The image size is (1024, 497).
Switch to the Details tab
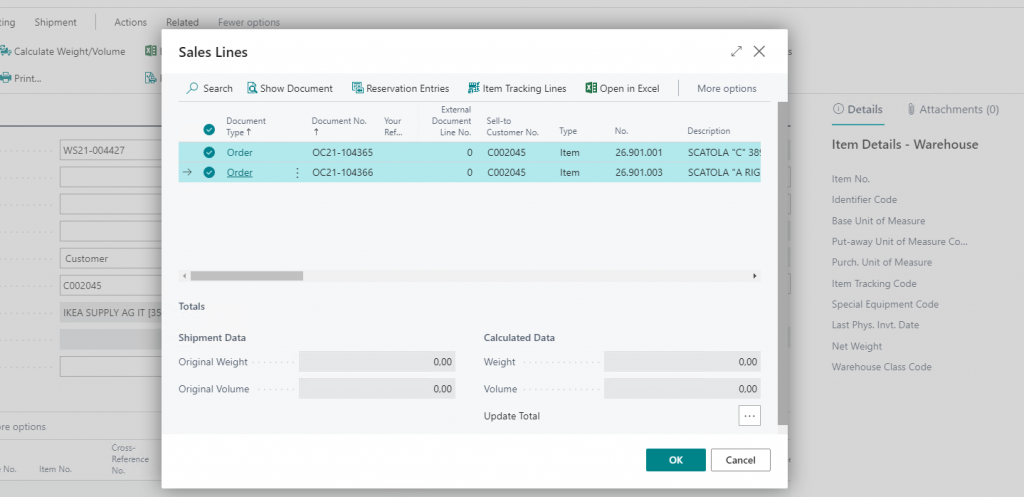point(858,109)
